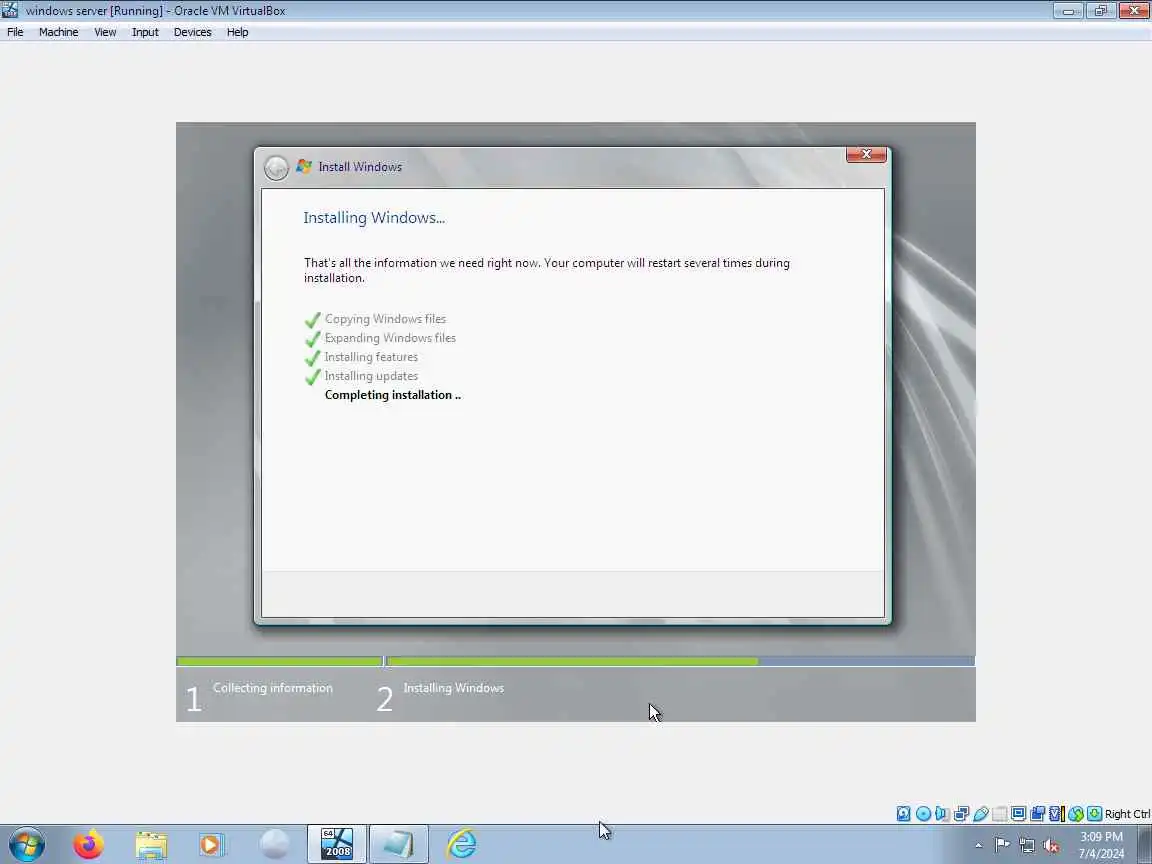
Task: Restore down the VirtualBox window
Action: (1101, 11)
